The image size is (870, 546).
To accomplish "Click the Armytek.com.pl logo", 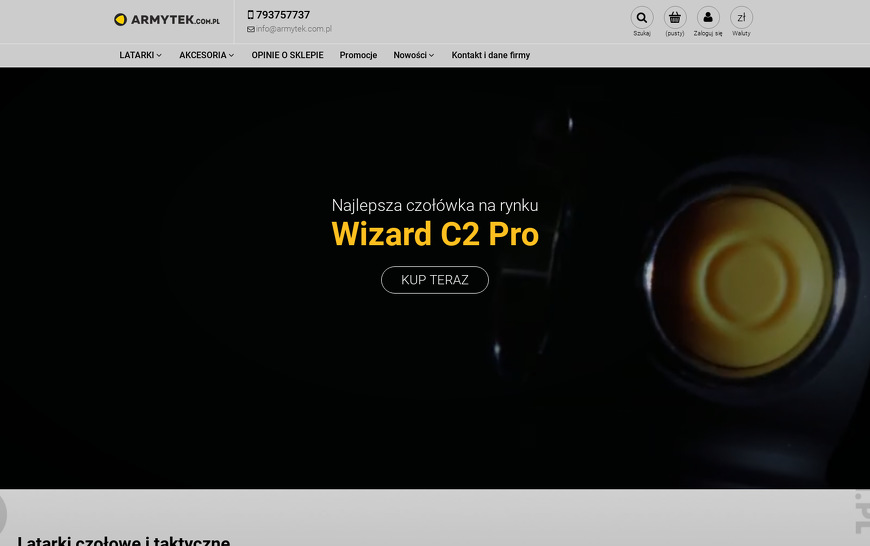I will (x=167, y=20).
